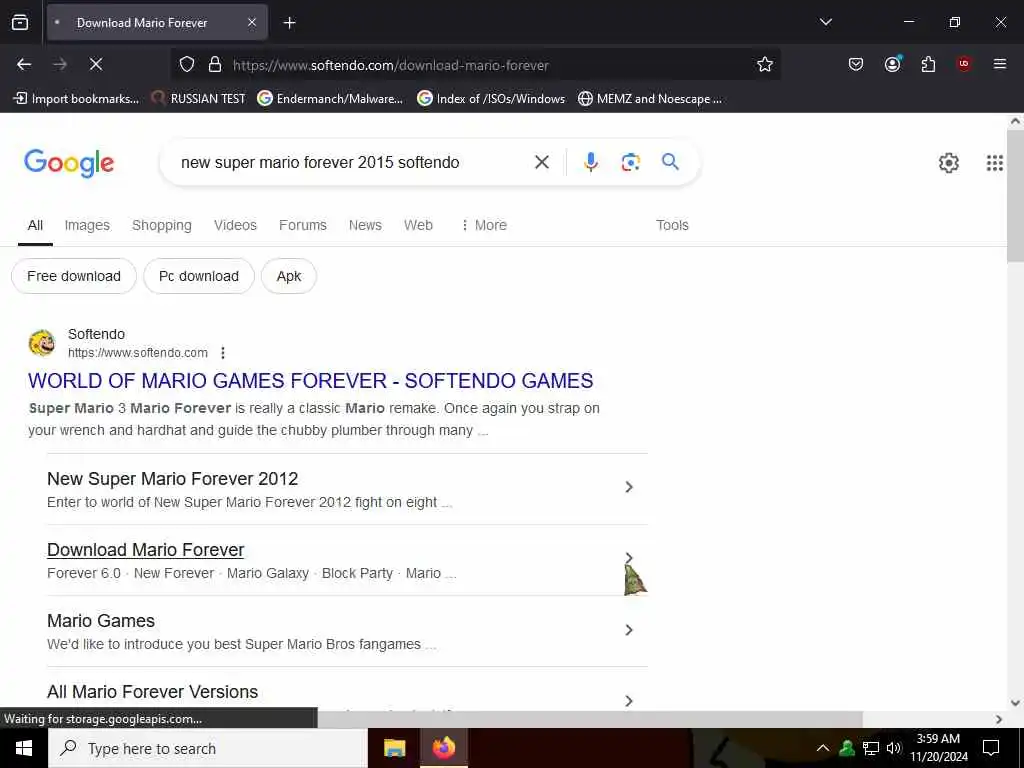Switch to Images results tab

pyautogui.click(x=87, y=225)
